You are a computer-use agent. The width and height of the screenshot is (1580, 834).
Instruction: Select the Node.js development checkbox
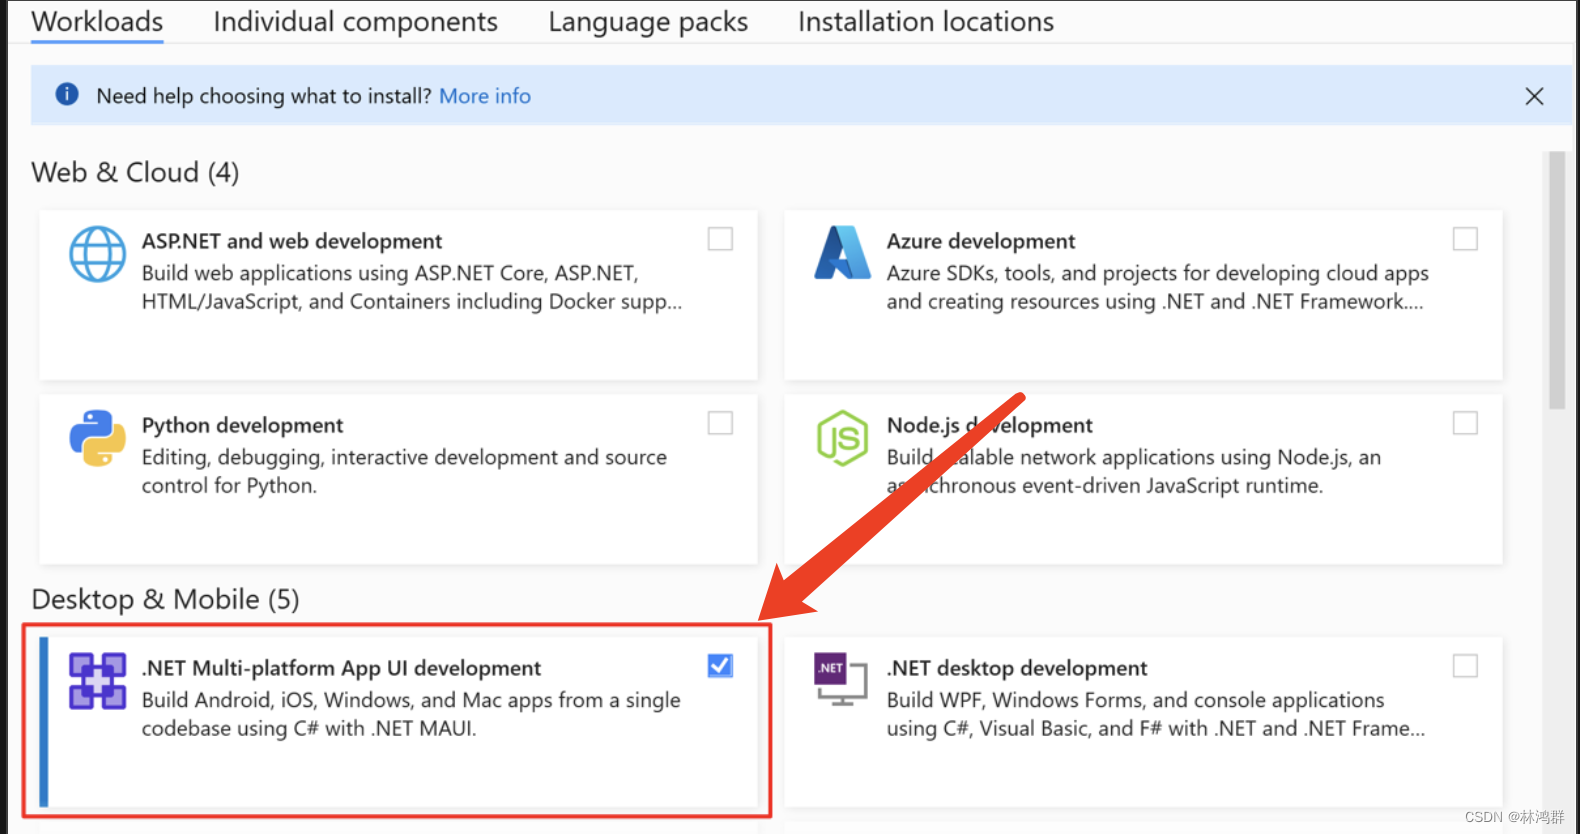(1465, 423)
